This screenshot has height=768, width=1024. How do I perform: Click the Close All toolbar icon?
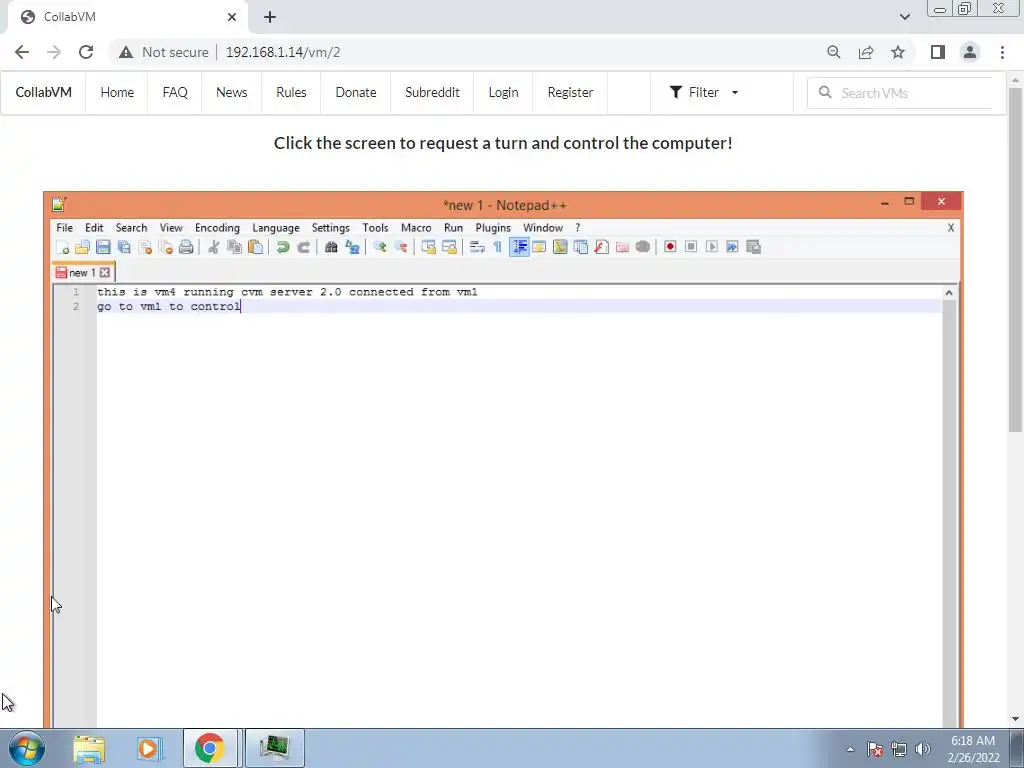click(166, 247)
